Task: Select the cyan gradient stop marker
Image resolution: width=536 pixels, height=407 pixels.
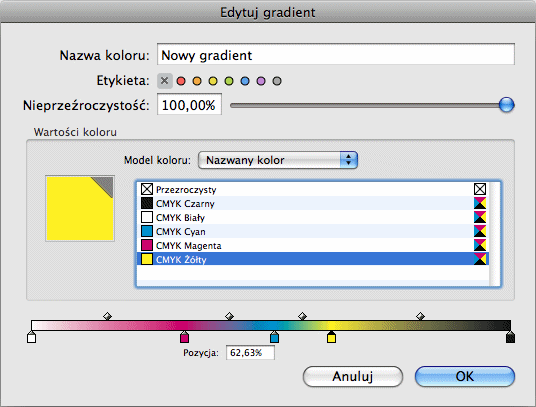Action: point(274,337)
